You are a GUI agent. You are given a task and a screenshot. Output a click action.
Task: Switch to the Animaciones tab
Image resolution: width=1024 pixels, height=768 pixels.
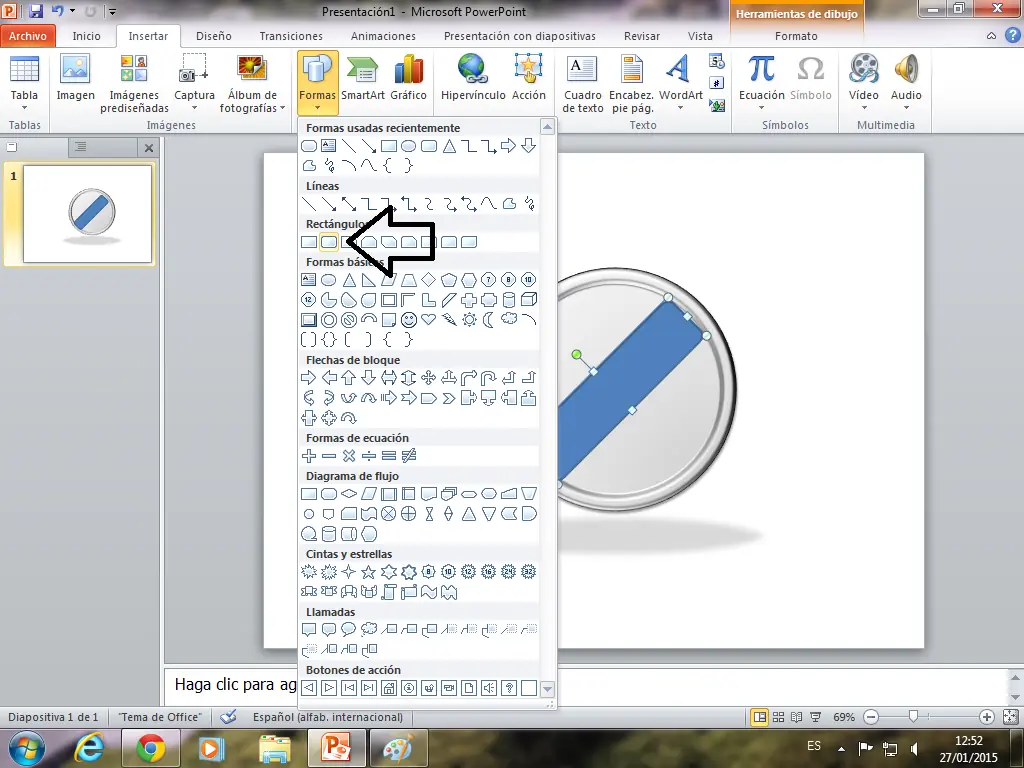(383, 36)
